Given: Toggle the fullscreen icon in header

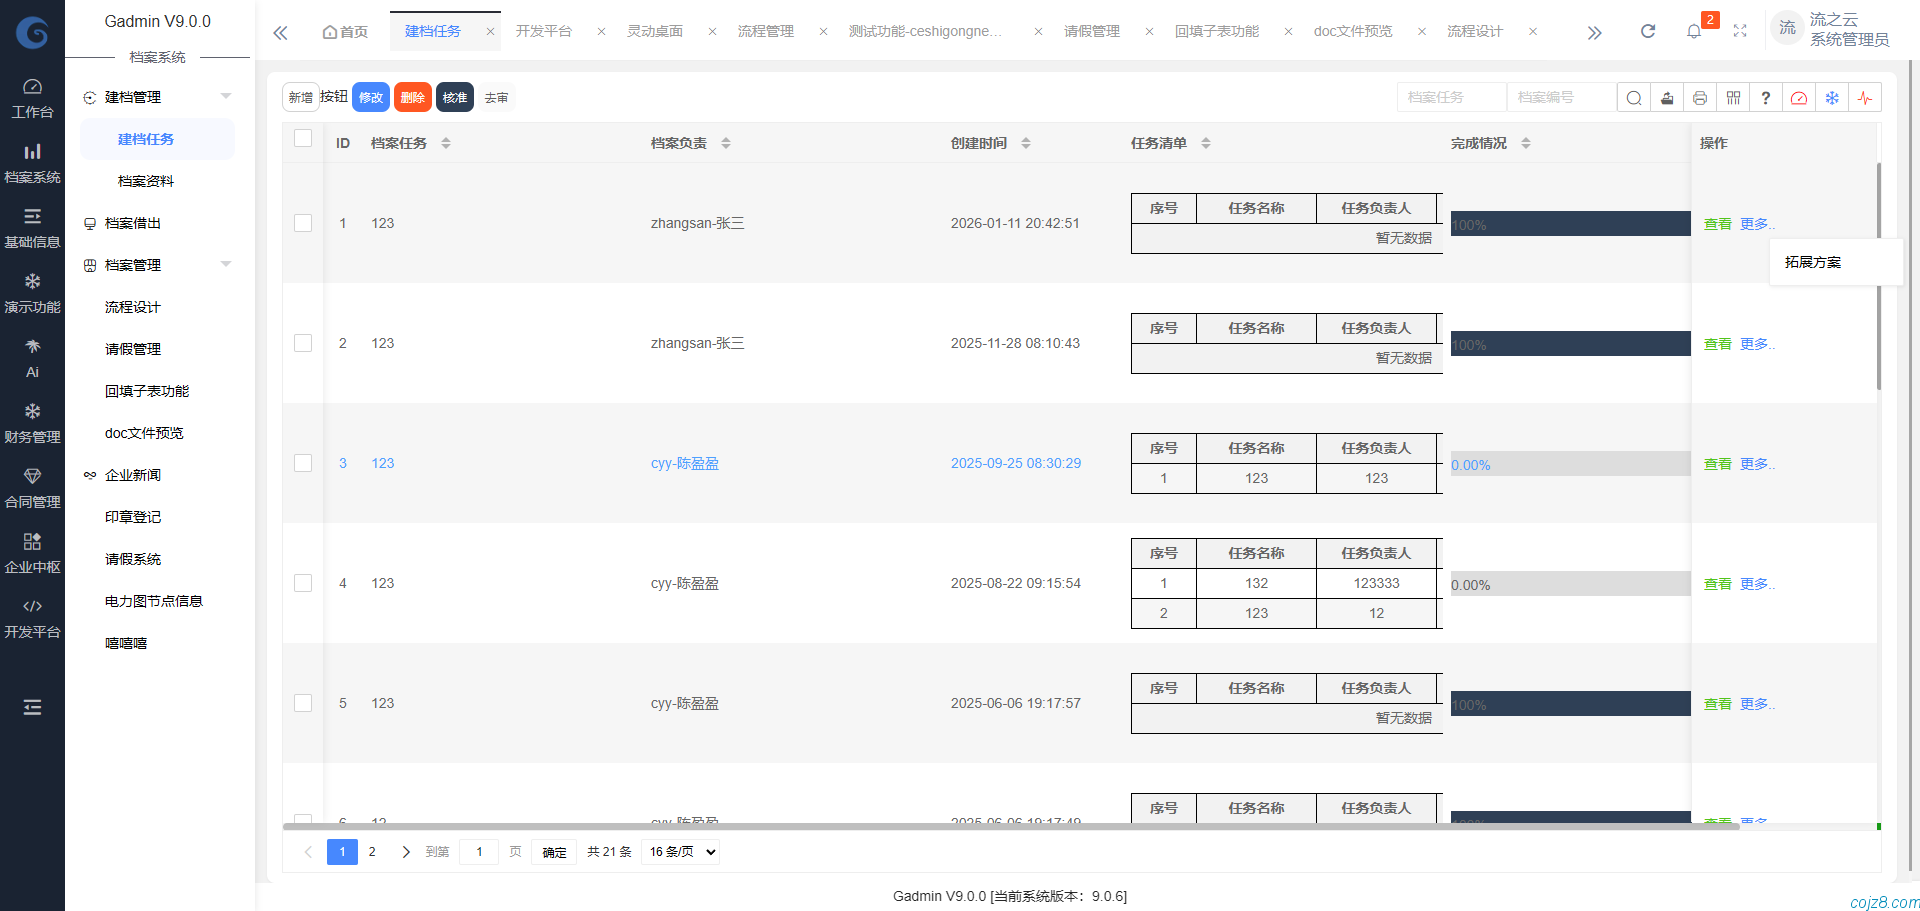Looking at the screenshot, I should coord(1740,31).
